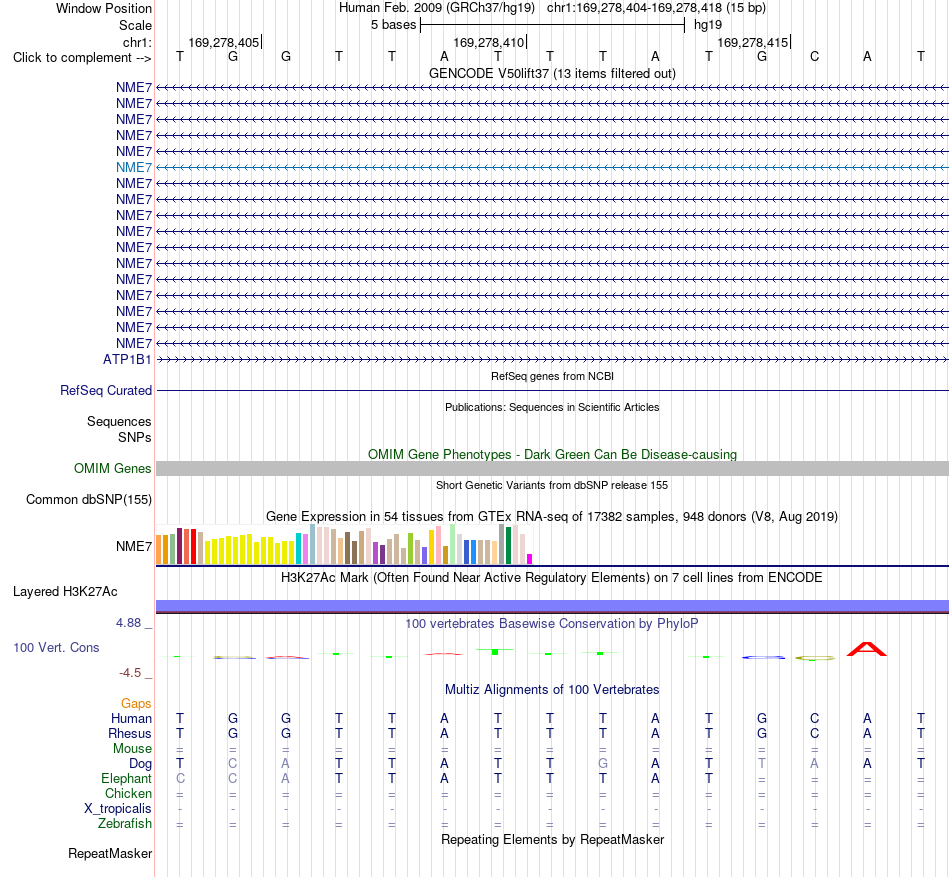Click position marker 169,278,410

point(488,42)
